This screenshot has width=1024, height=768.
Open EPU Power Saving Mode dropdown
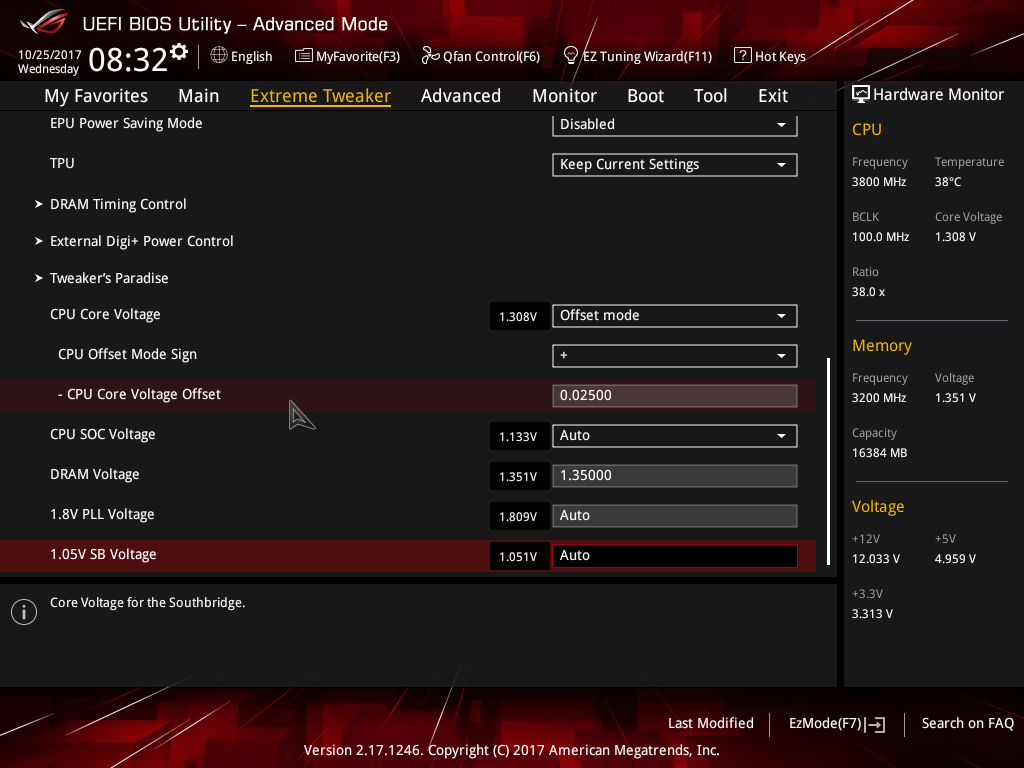point(675,125)
